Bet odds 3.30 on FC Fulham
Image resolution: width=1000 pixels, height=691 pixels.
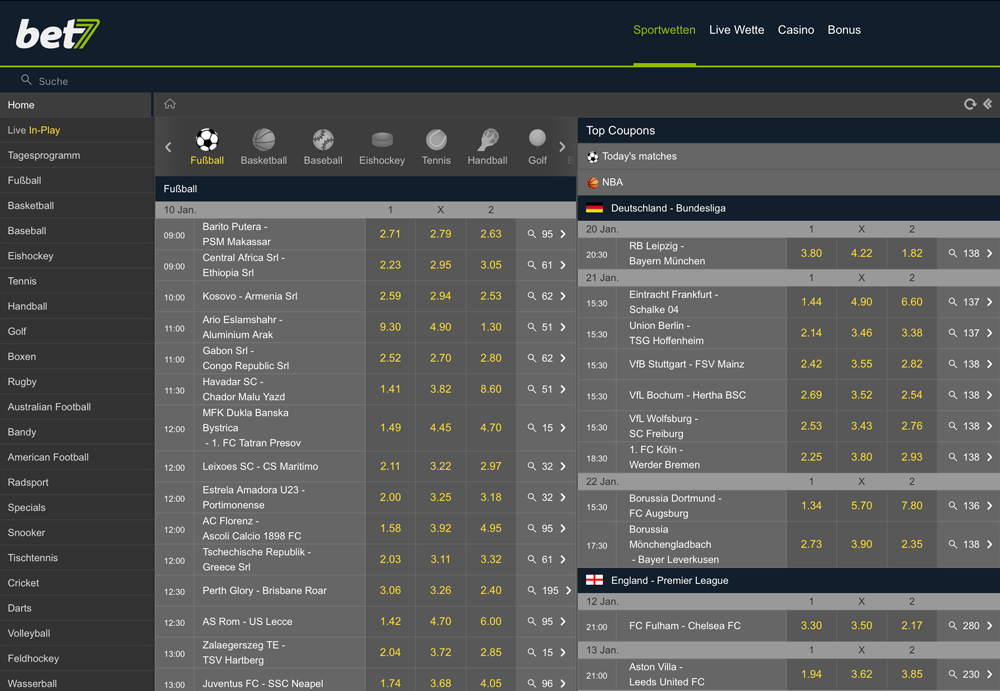(x=811, y=626)
